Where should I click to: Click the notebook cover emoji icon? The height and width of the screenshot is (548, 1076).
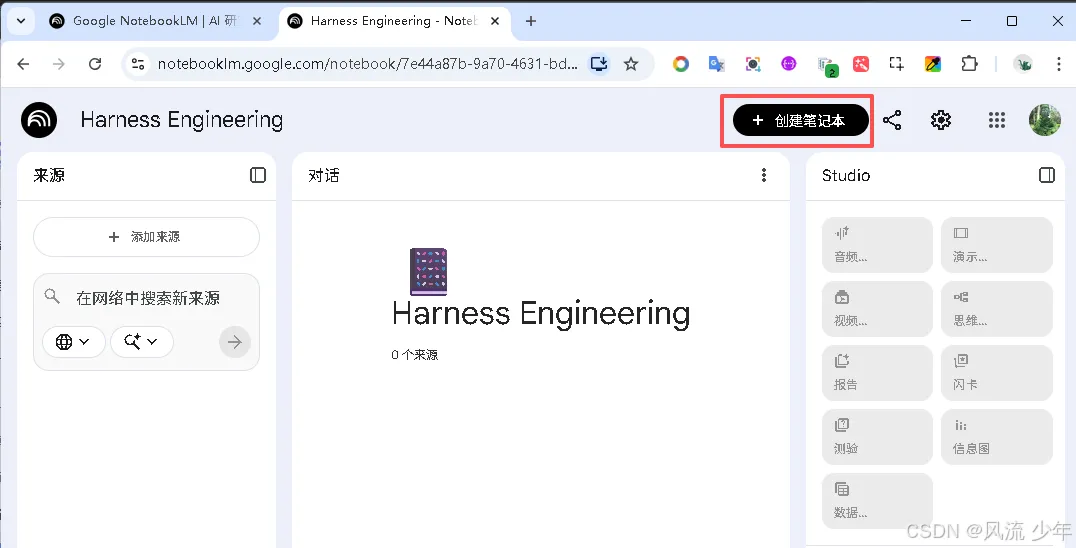(428, 272)
